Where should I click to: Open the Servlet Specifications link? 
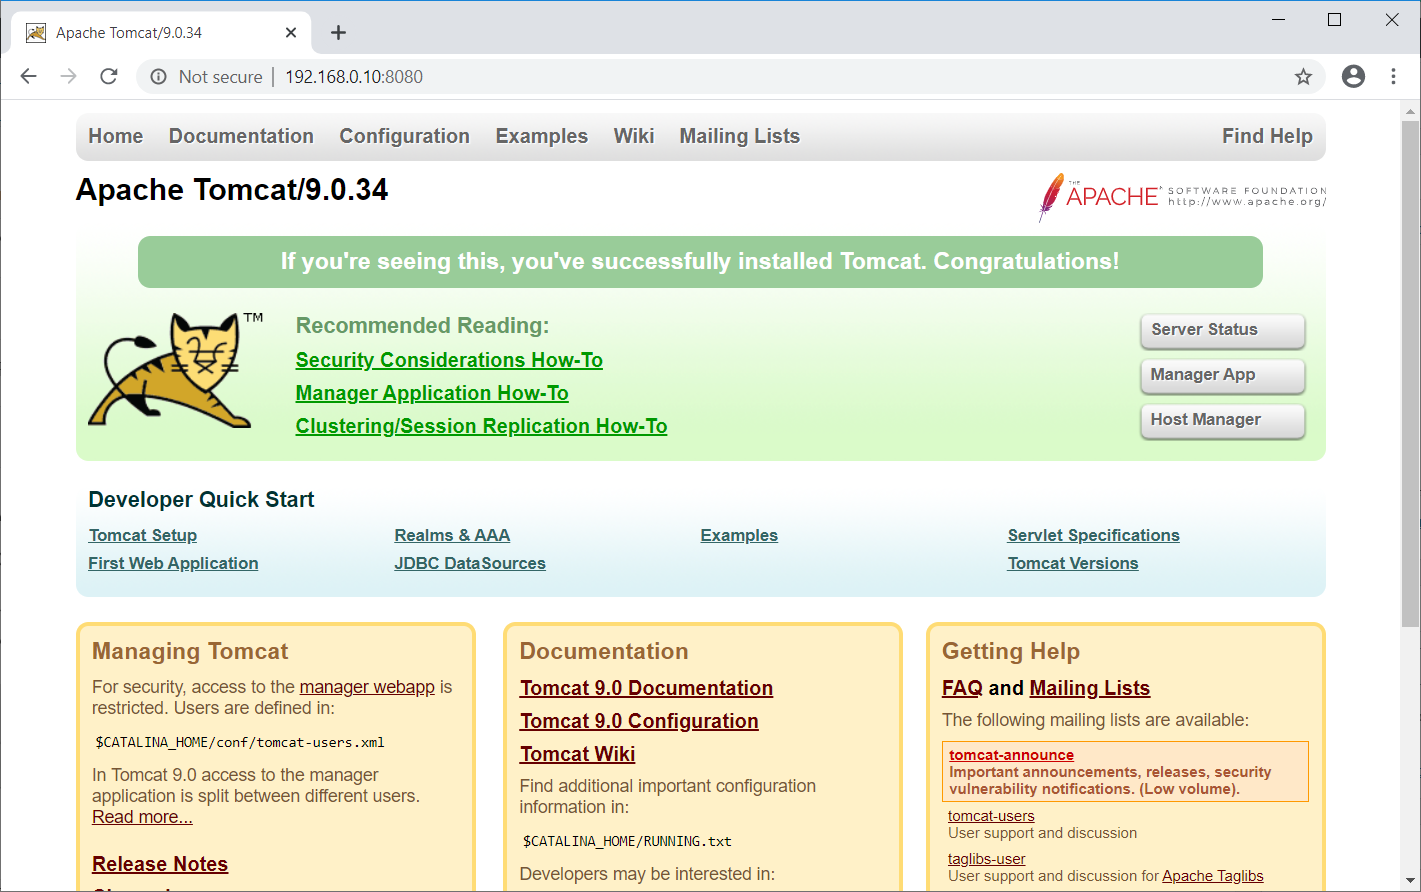1093,535
